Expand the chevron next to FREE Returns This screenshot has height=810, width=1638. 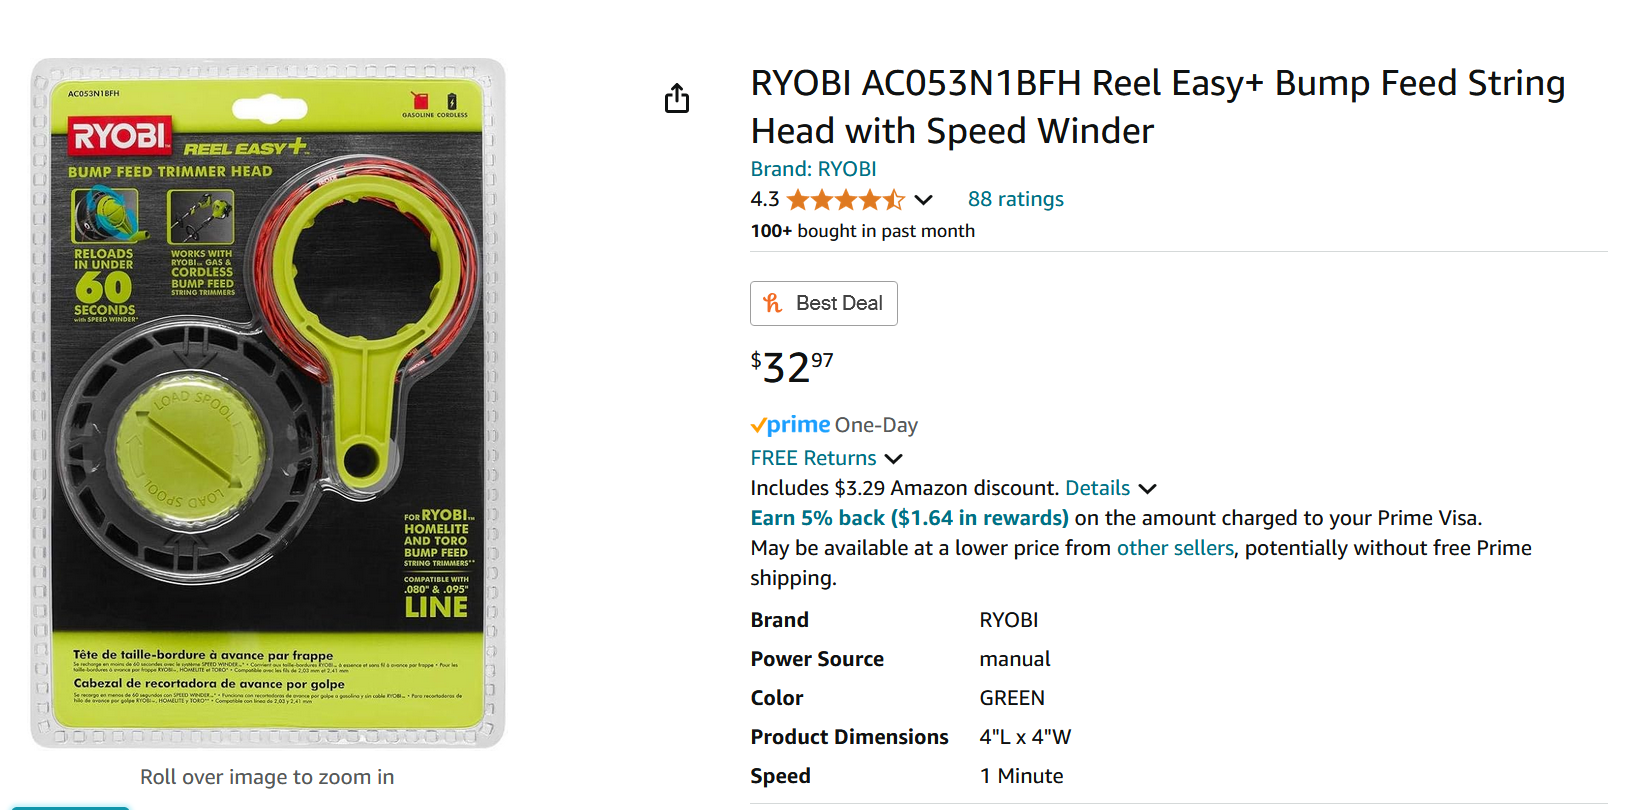pos(894,459)
